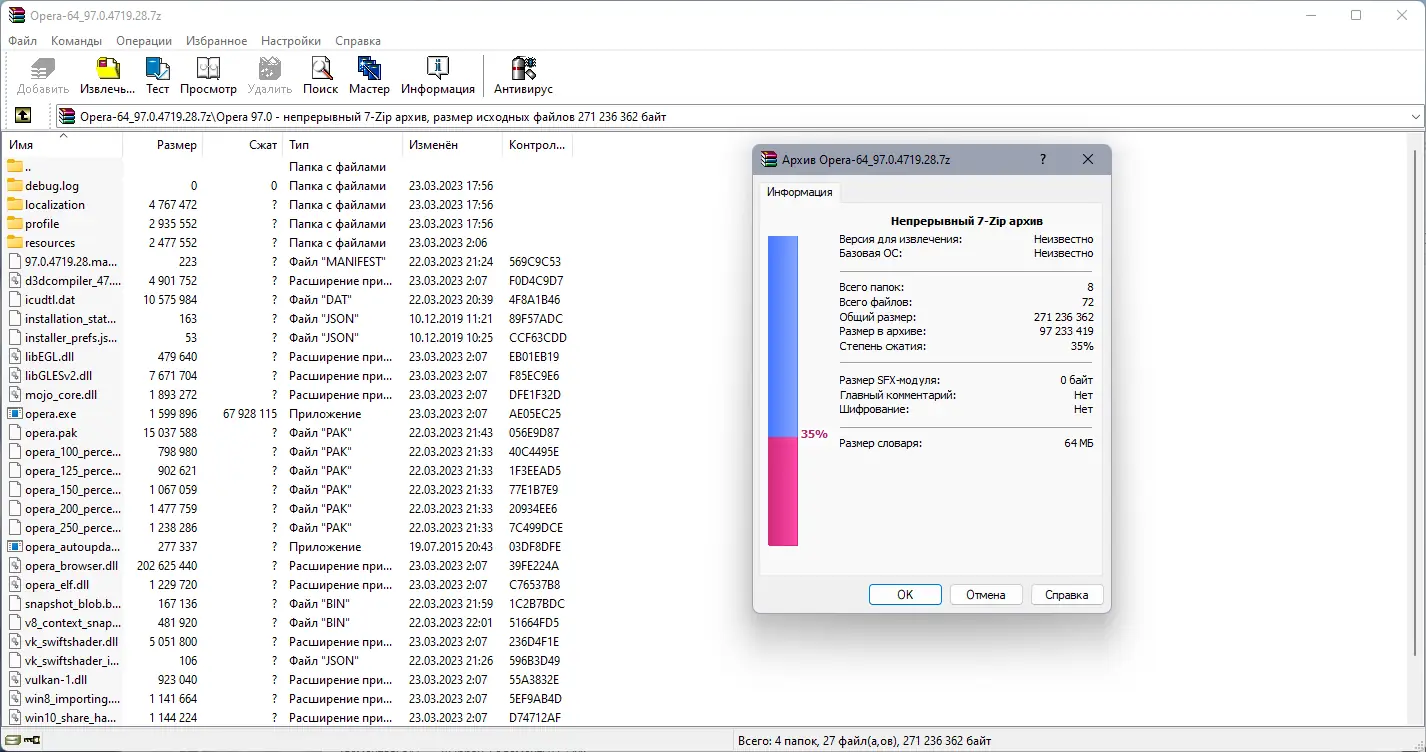Click the 7-Zip archive icon in address bar
The width and height of the screenshot is (1426, 752).
(65, 115)
